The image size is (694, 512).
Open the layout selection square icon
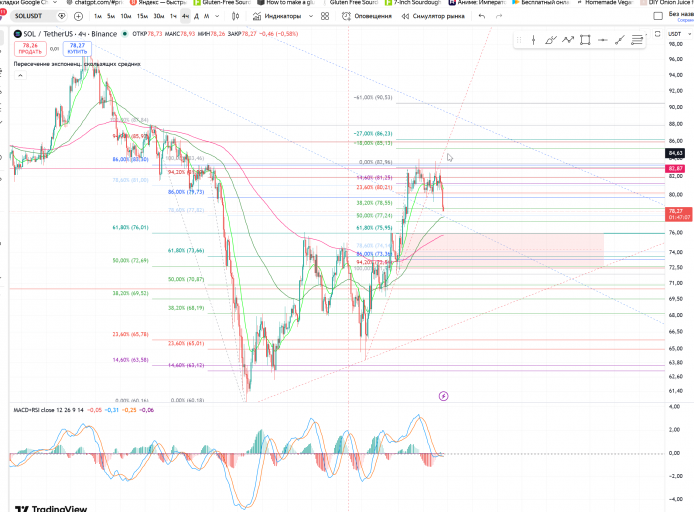click(x=658, y=16)
